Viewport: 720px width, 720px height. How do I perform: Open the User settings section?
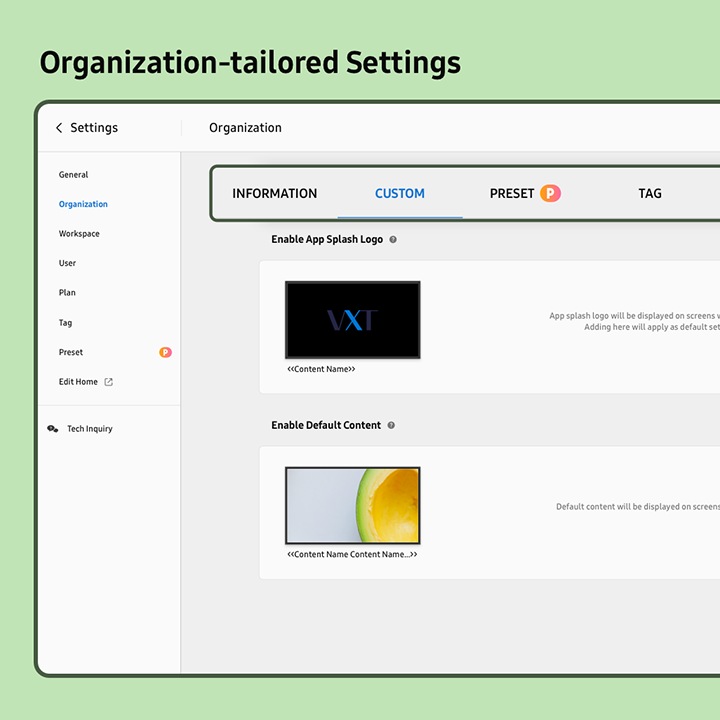click(x=67, y=263)
